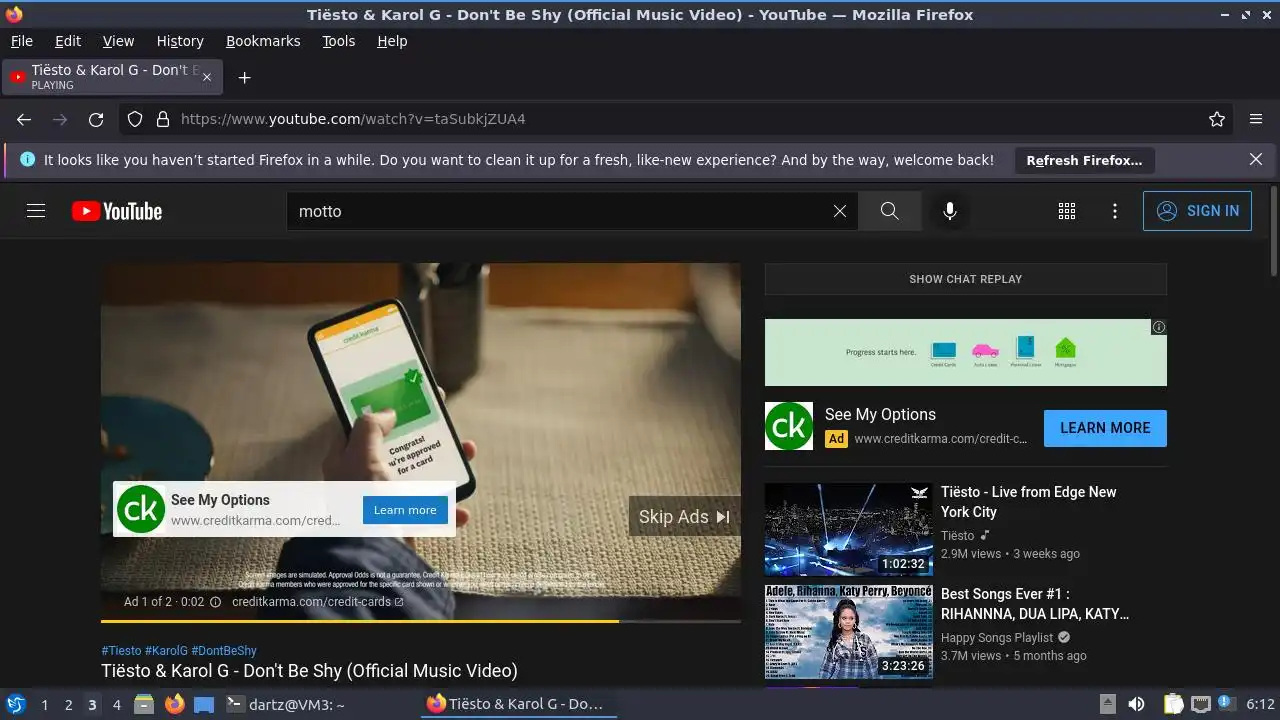This screenshot has width=1280, height=720.
Task: Bookmark this page with star
Action: click(x=1217, y=119)
